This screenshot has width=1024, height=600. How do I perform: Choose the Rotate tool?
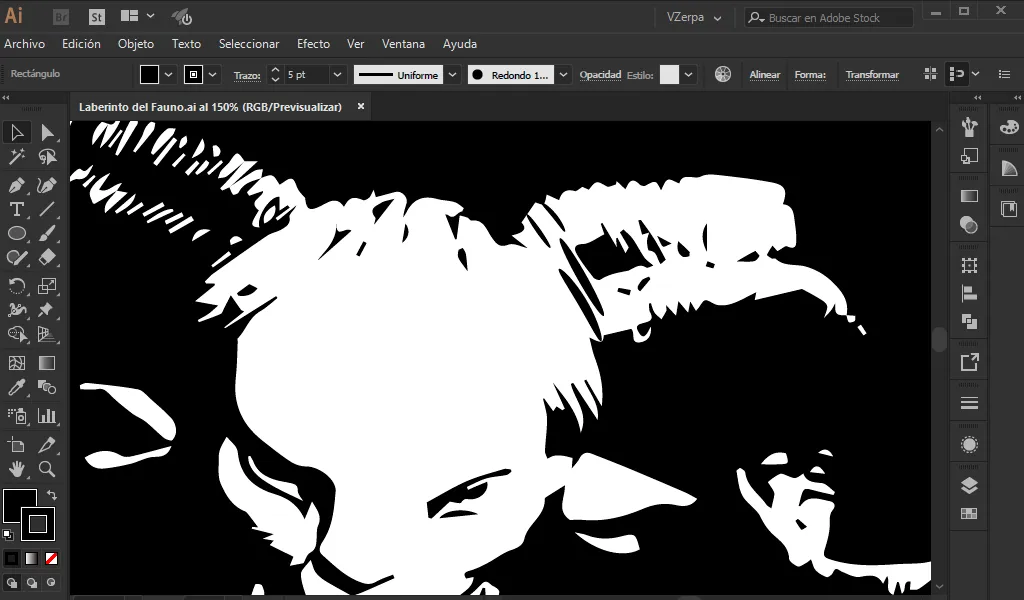coord(16,285)
